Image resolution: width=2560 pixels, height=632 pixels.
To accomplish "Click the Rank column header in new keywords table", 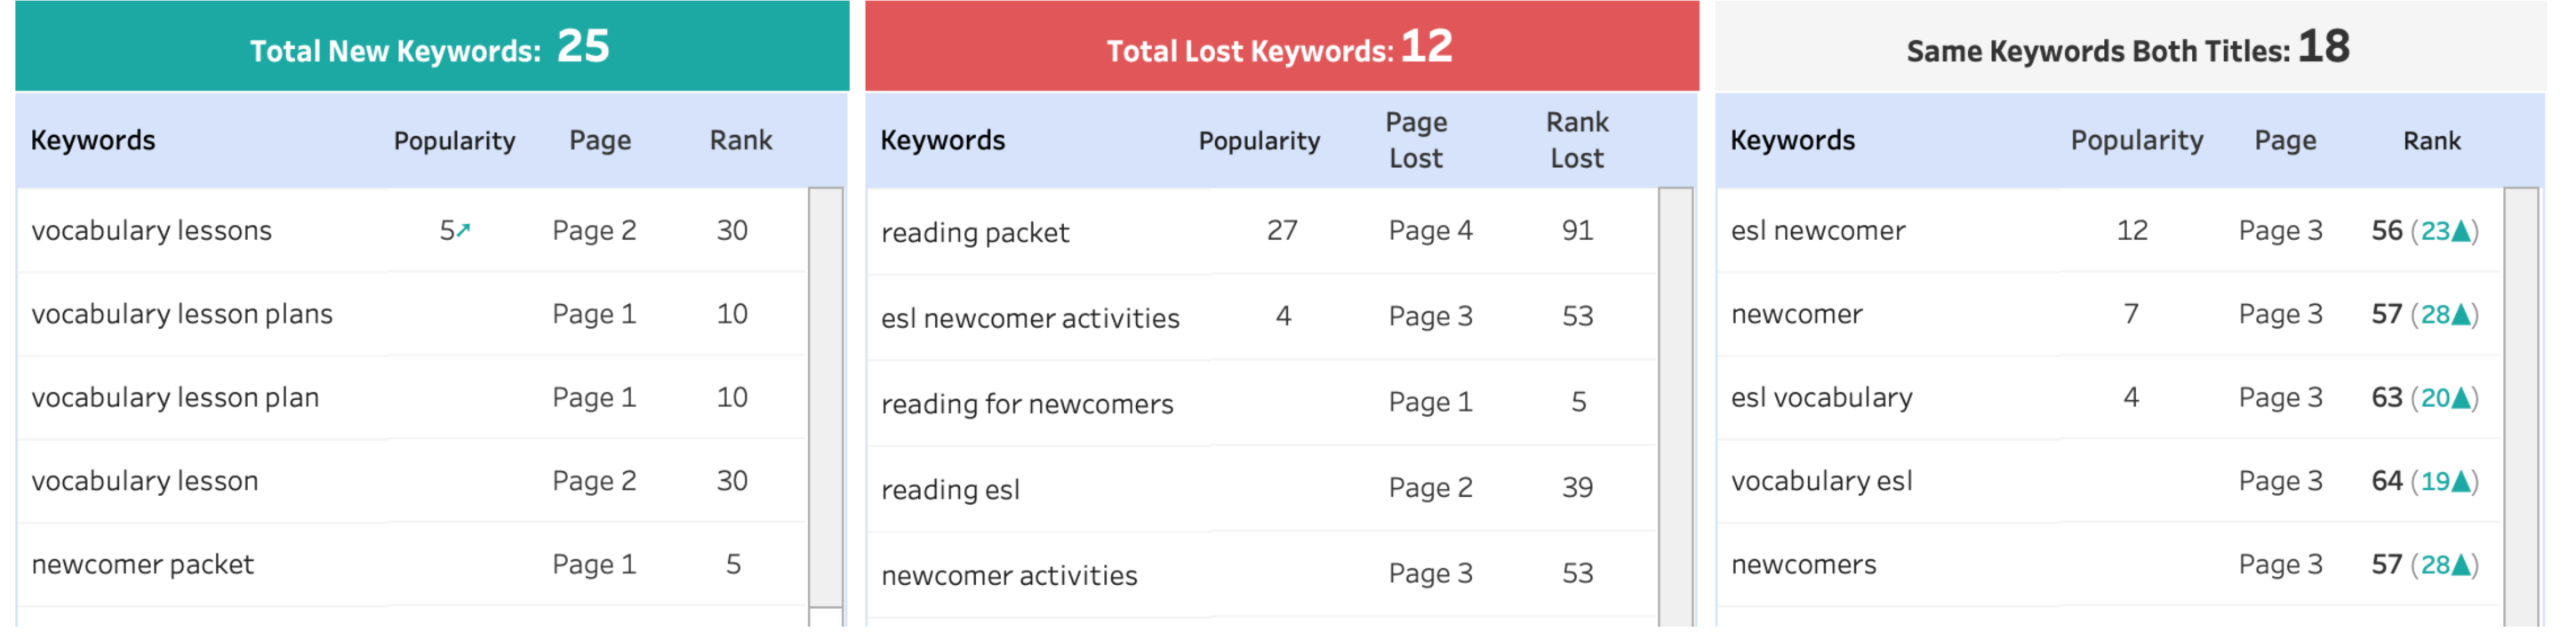I will point(740,140).
